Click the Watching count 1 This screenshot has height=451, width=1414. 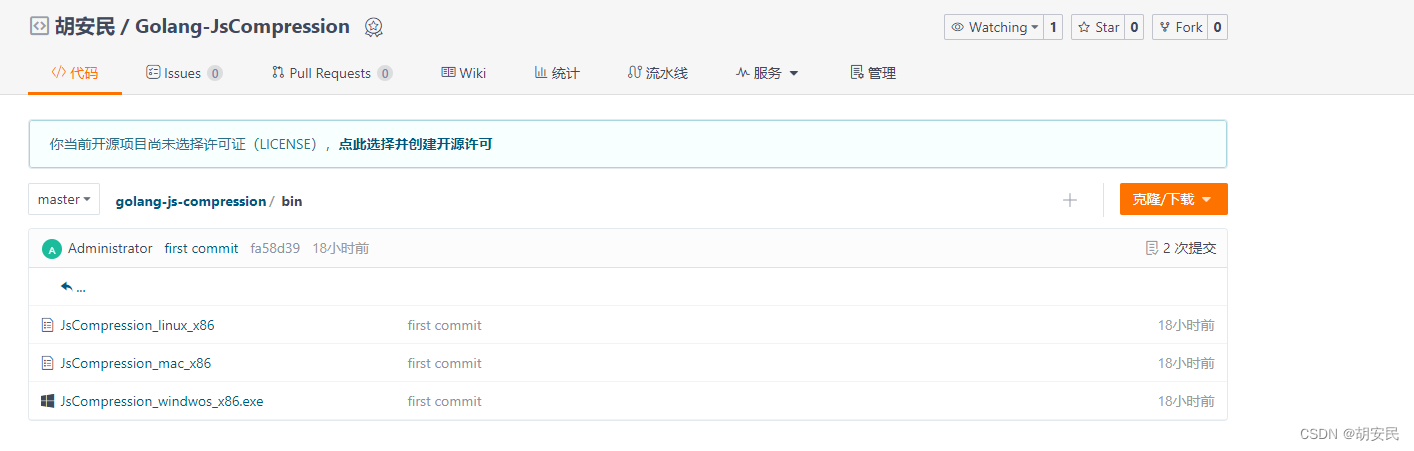[1052, 27]
